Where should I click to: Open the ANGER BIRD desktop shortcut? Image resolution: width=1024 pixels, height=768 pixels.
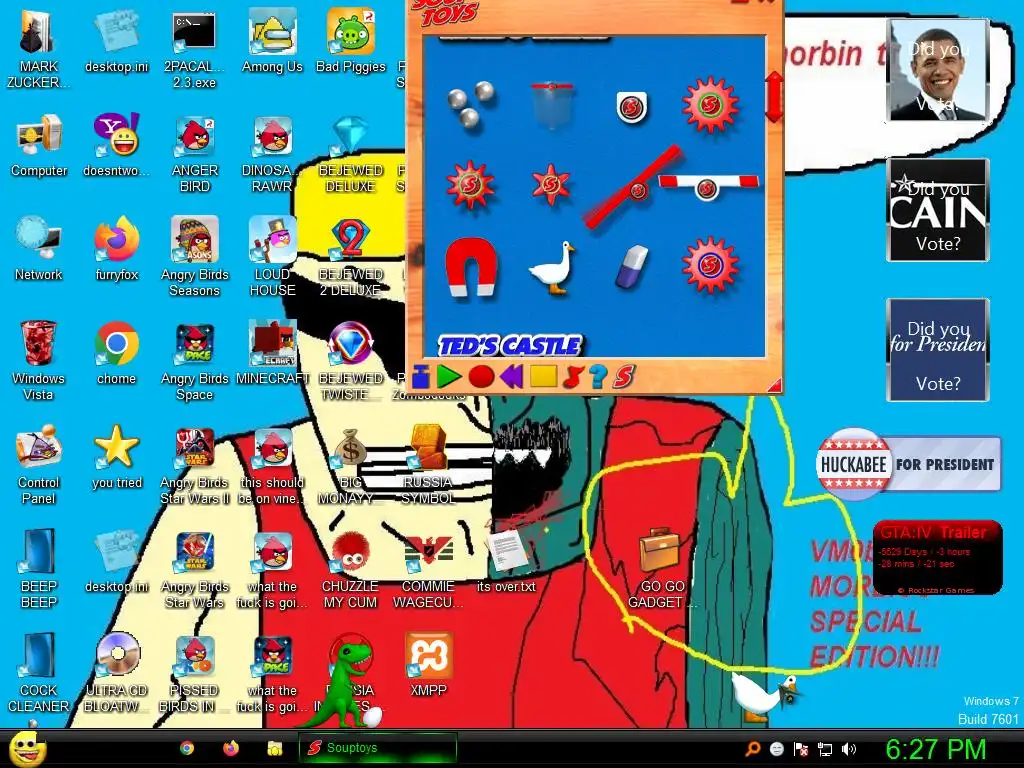pos(195,154)
